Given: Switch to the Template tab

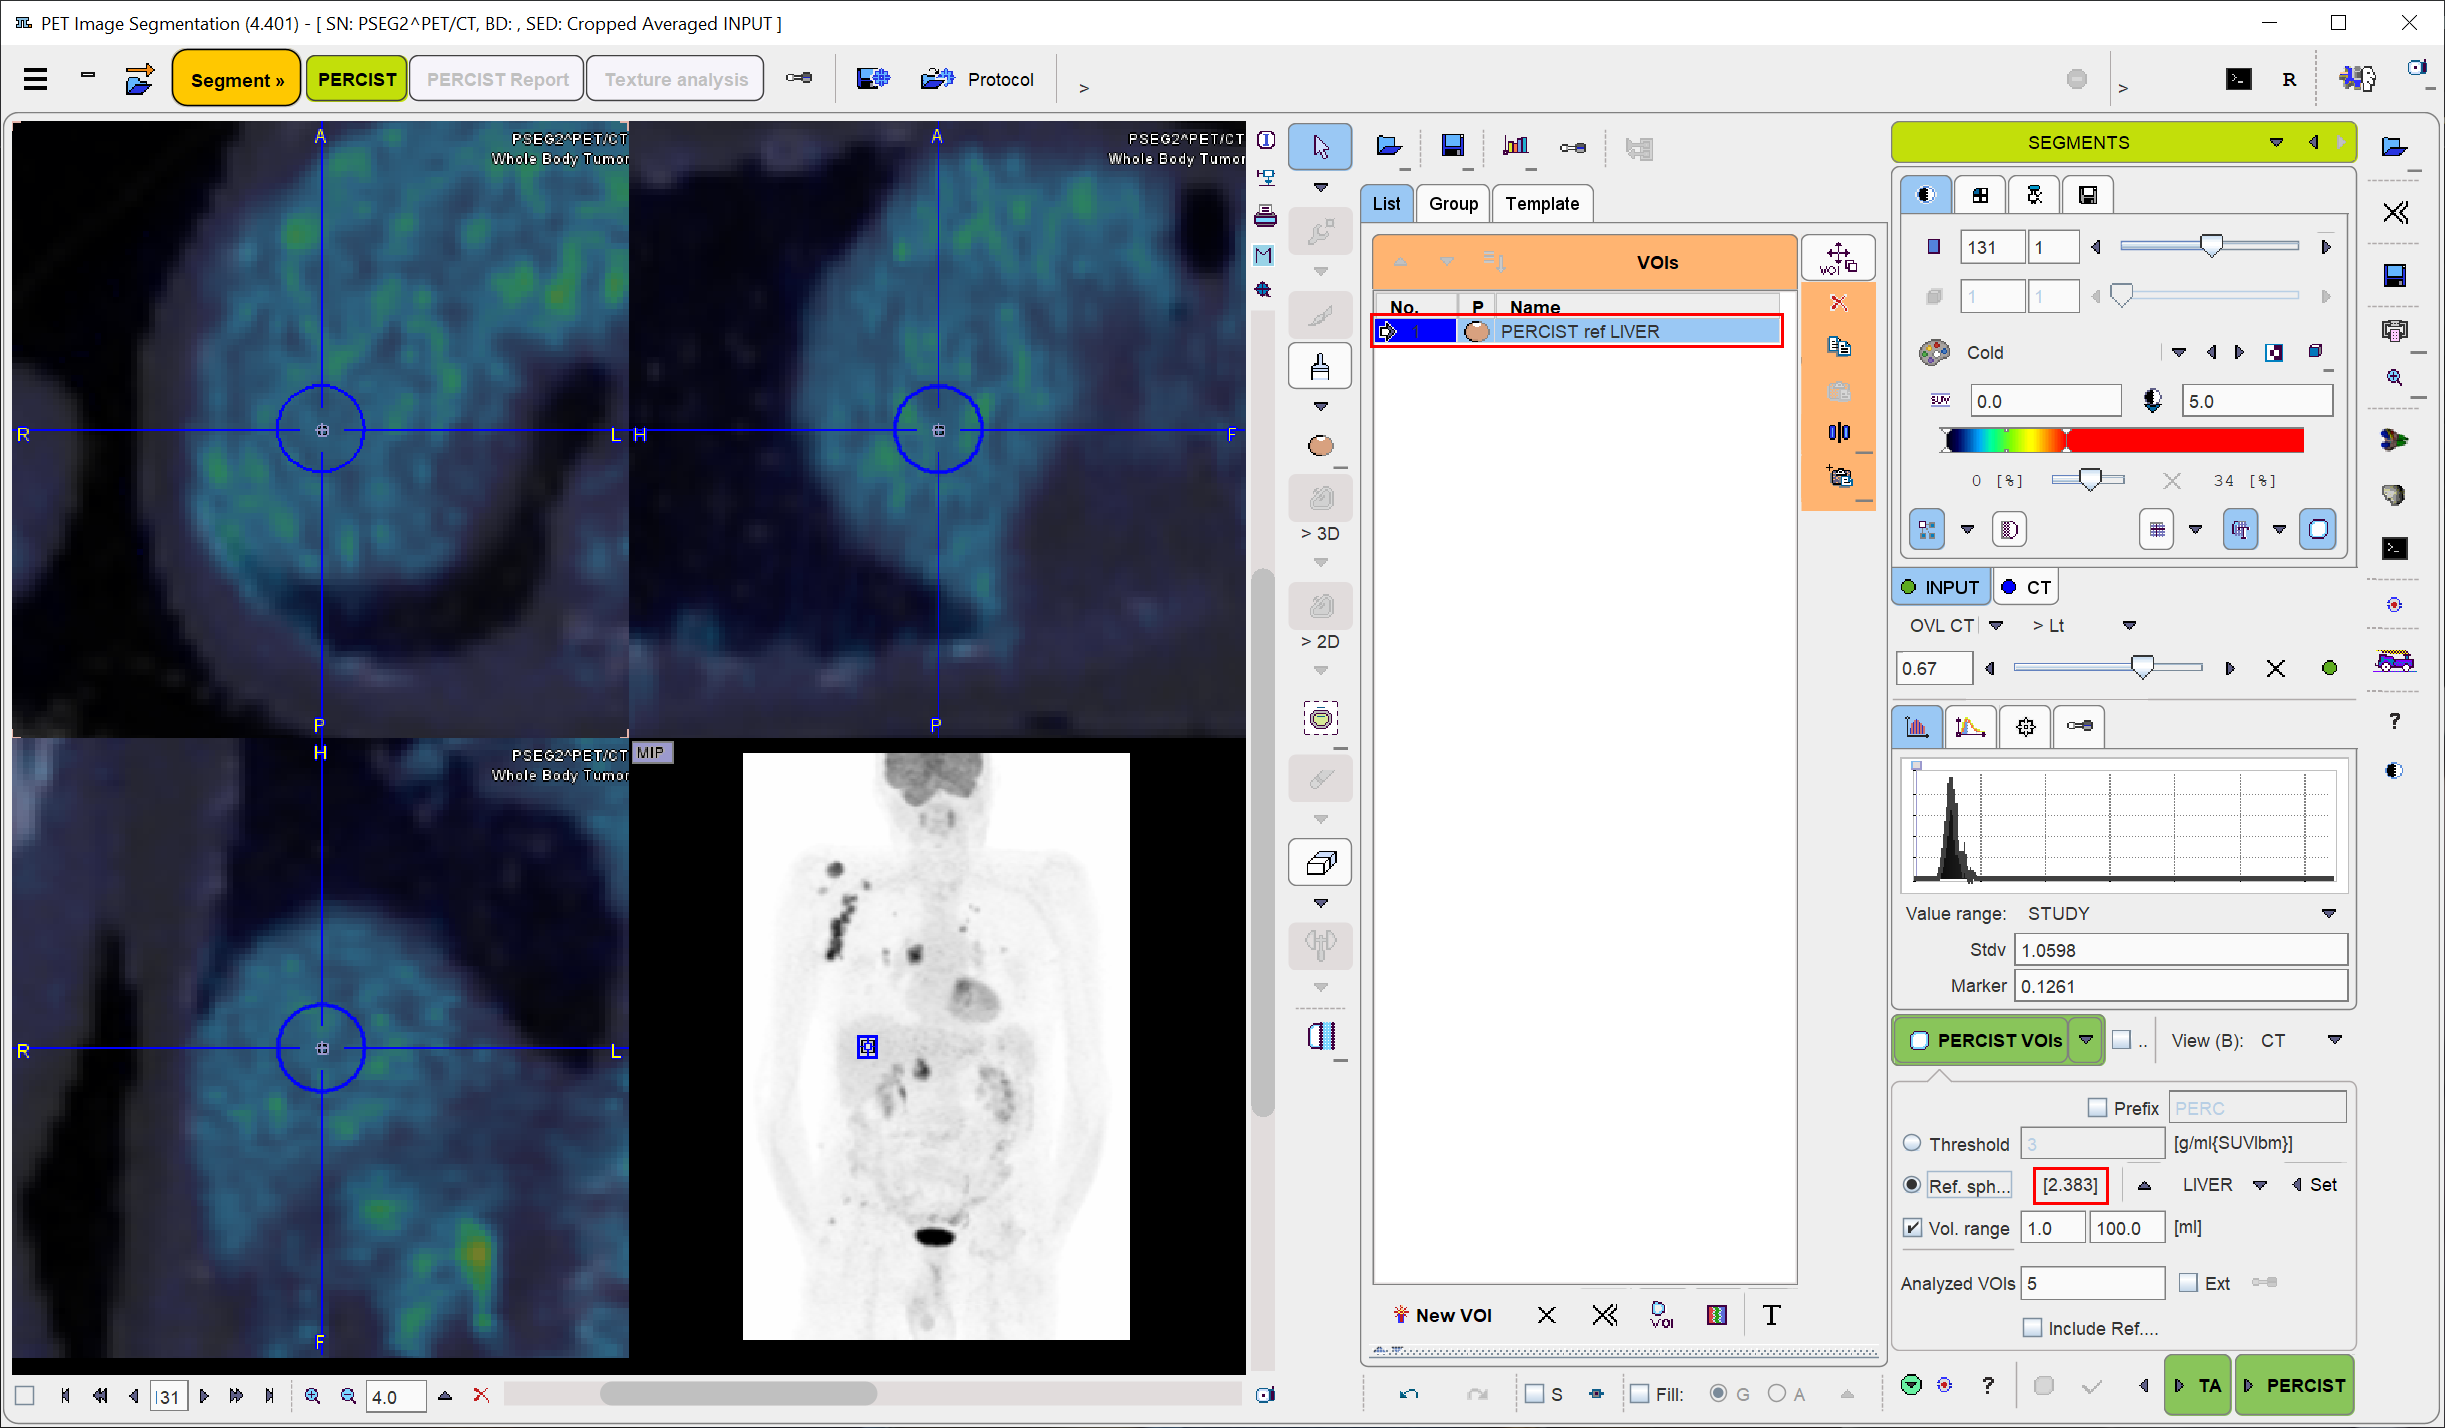Looking at the screenshot, I should click(x=1542, y=203).
